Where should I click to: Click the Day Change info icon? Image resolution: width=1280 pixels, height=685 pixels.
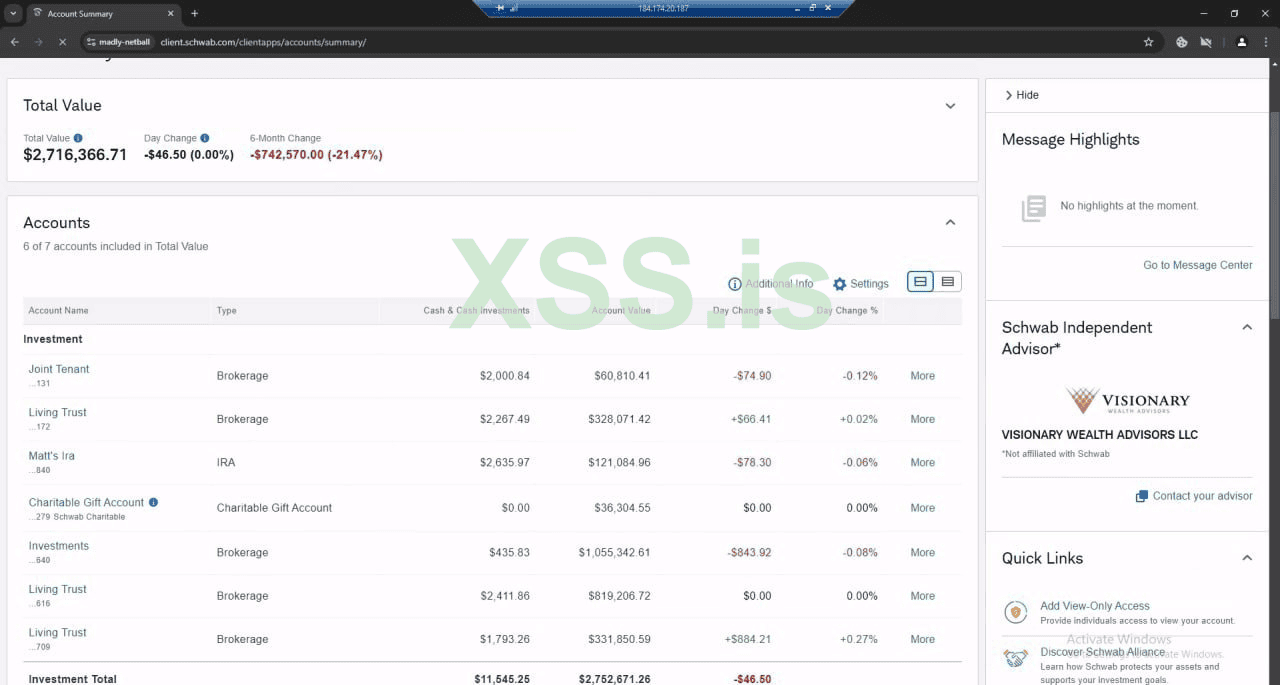205,138
